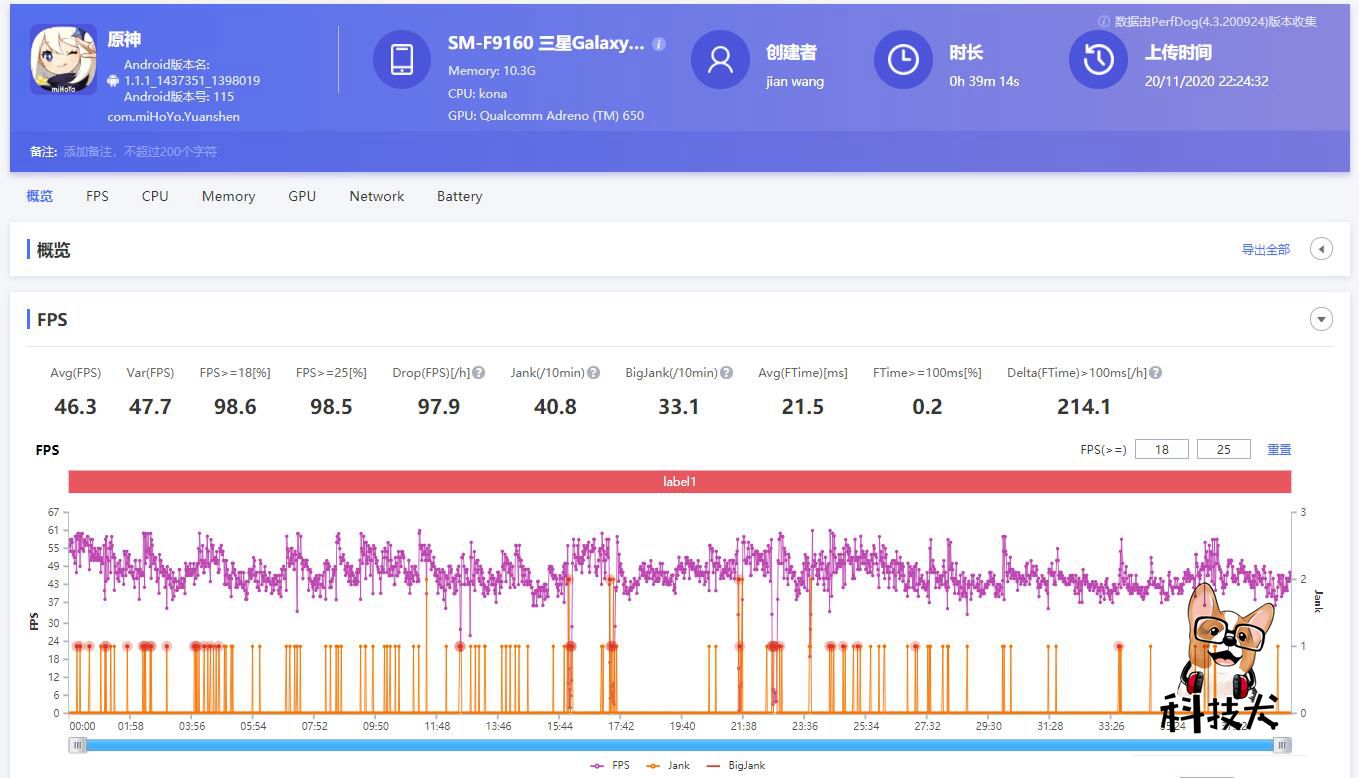Collapse the 概览 section with its arrow
Screen dimensions: 1359x778
coord(1321,248)
